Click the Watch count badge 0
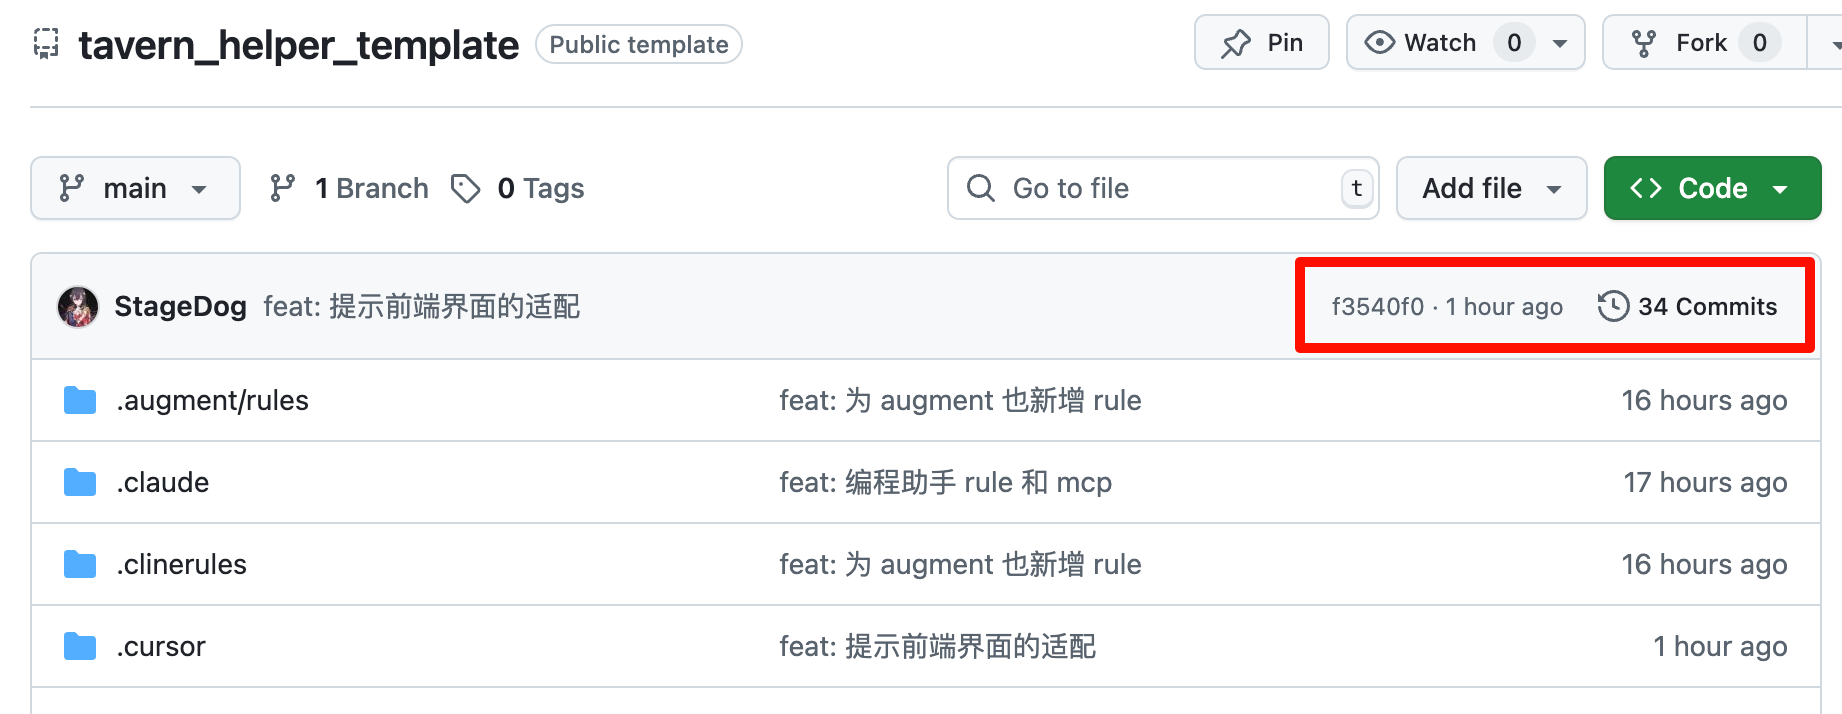Viewport: 1842px width, 714px height. tap(1514, 43)
